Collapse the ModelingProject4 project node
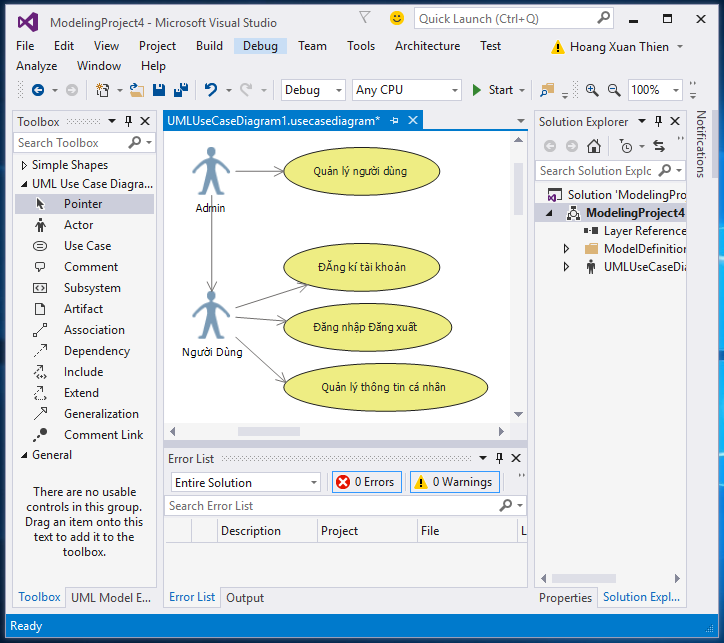Image resolution: width=724 pixels, height=643 pixels. [549, 213]
